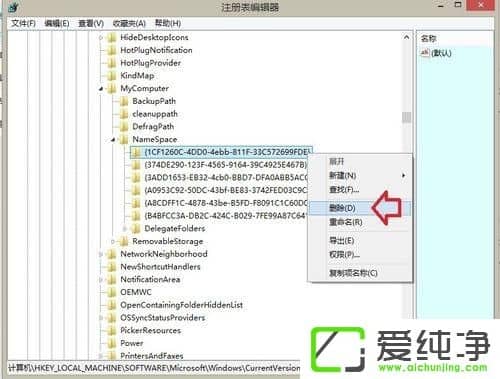Collapse the MyComputer tree node
The image size is (500, 379).
[x=101, y=89]
